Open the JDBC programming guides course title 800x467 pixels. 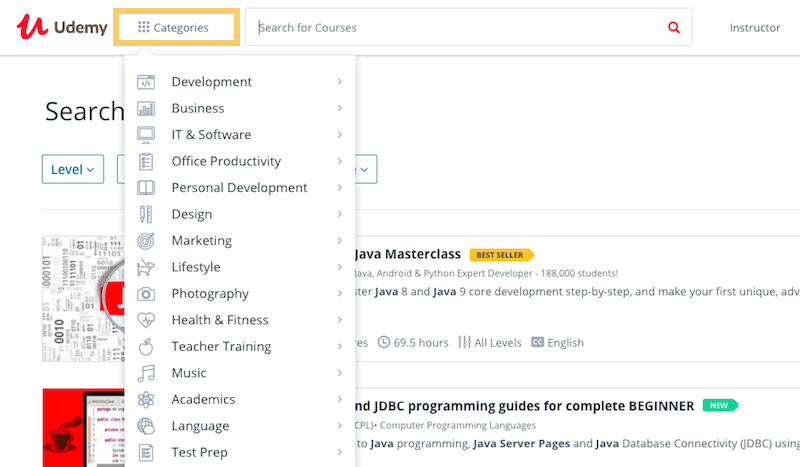pyautogui.click(x=524, y=406)
